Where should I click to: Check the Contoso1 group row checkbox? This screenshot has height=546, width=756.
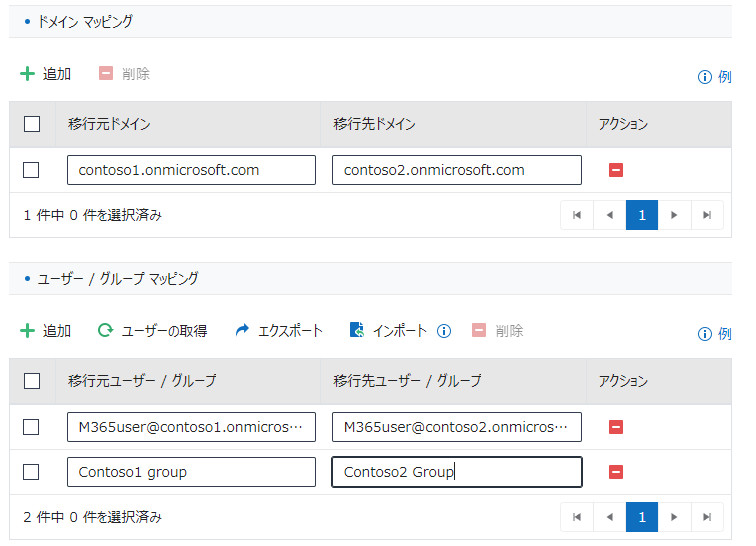tap(31, 472)
